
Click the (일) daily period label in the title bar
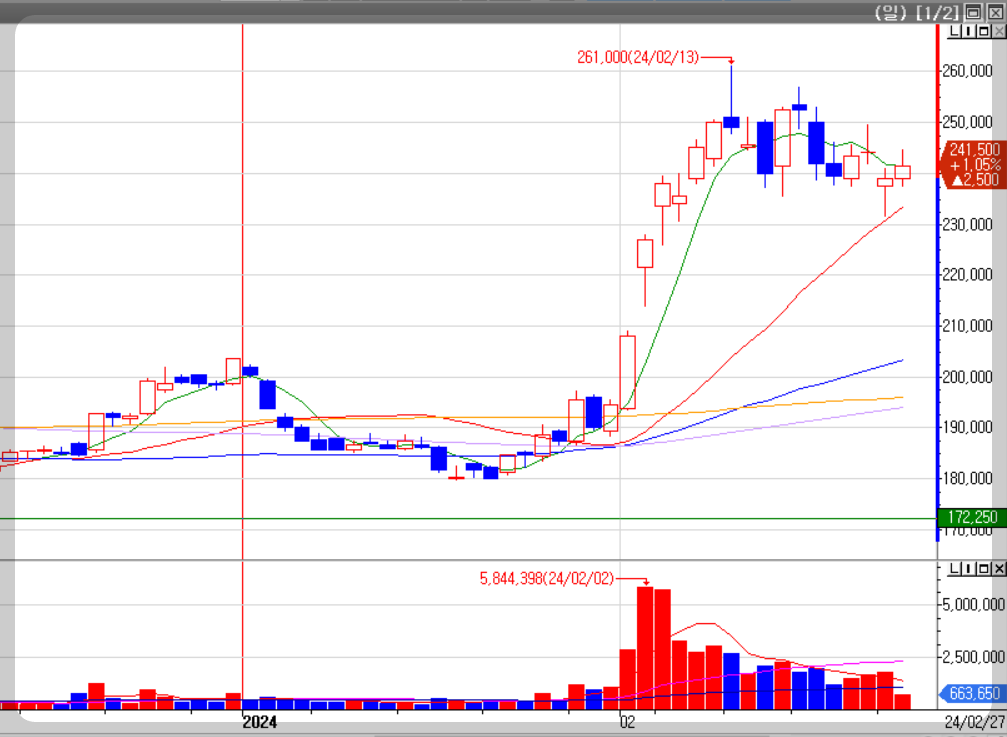890,12
